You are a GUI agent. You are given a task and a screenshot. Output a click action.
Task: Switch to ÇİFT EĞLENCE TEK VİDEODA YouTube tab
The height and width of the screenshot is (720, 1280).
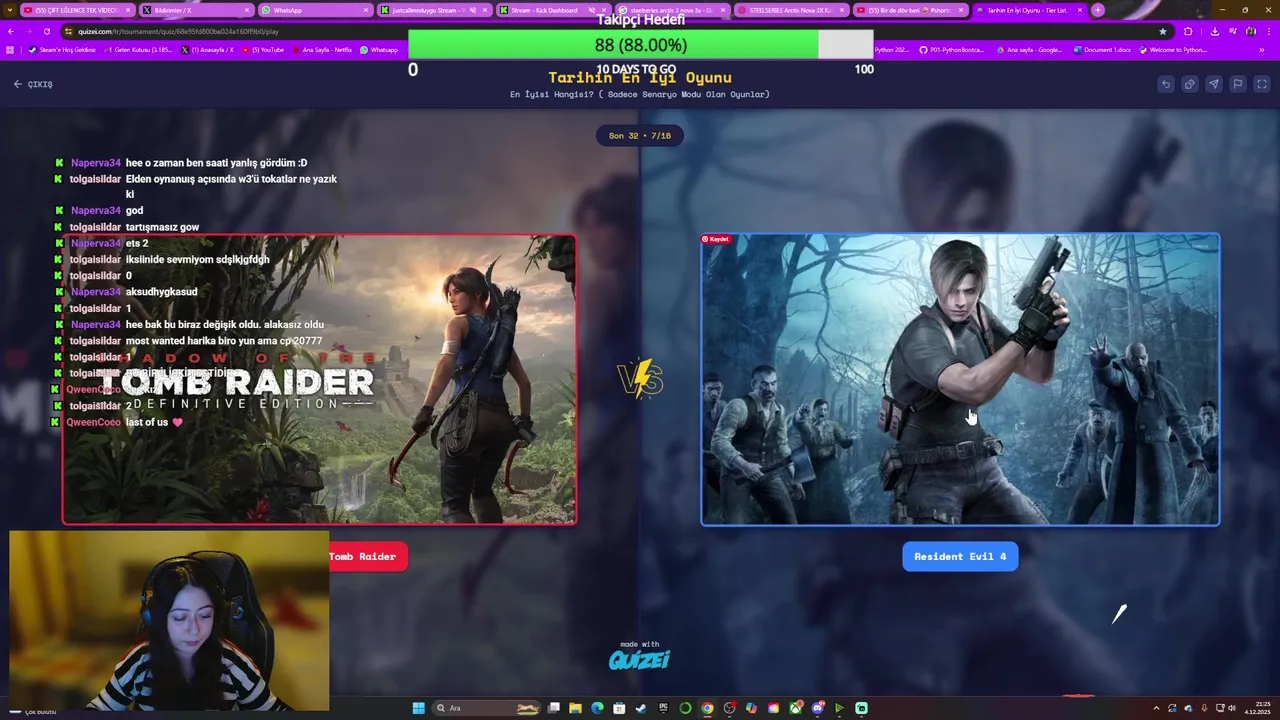77,10
